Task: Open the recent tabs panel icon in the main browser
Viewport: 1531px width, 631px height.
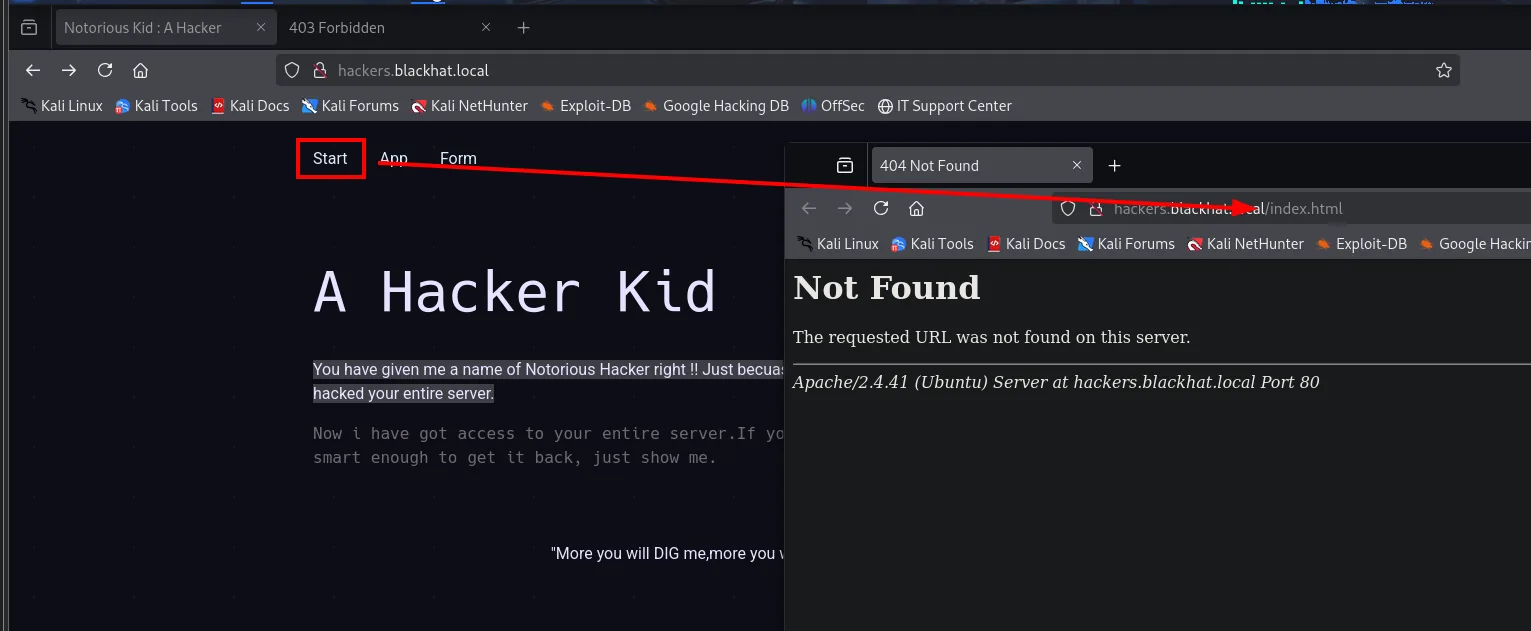Action: (x=29, y=28)
